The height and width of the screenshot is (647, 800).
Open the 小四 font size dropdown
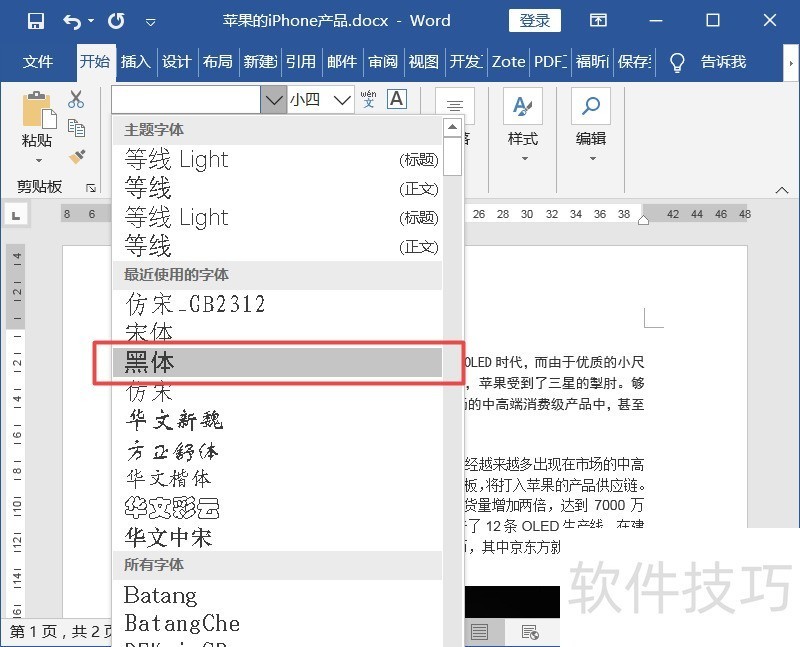click(x=342, y=99)
